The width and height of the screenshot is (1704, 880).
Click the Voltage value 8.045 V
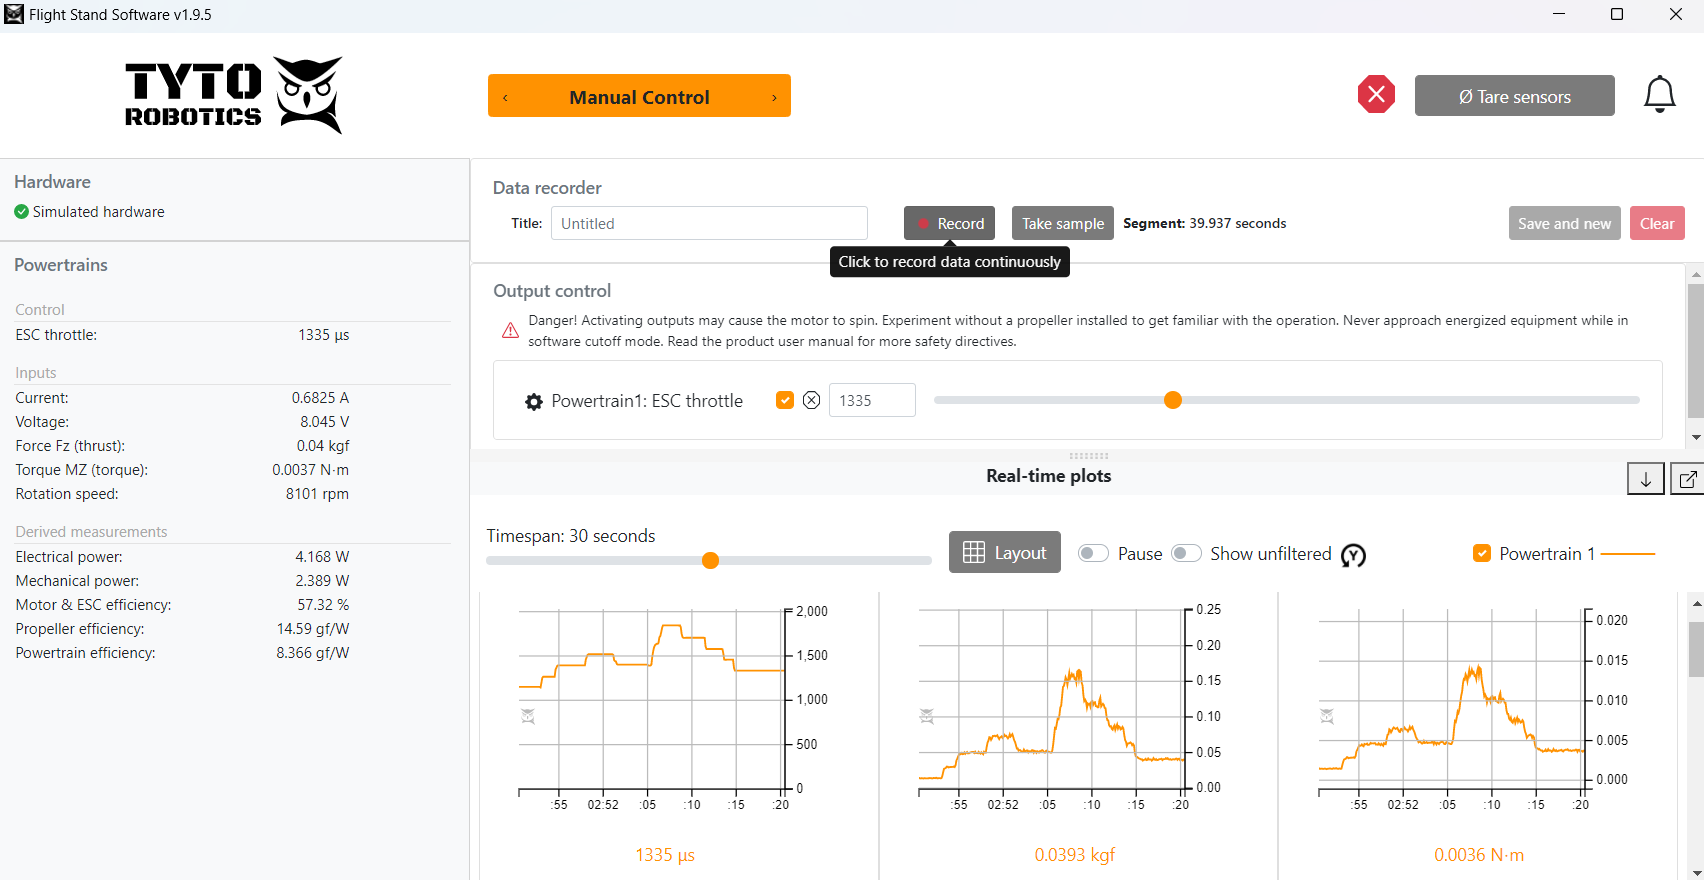pyautogui.click(x=324, y=422)
